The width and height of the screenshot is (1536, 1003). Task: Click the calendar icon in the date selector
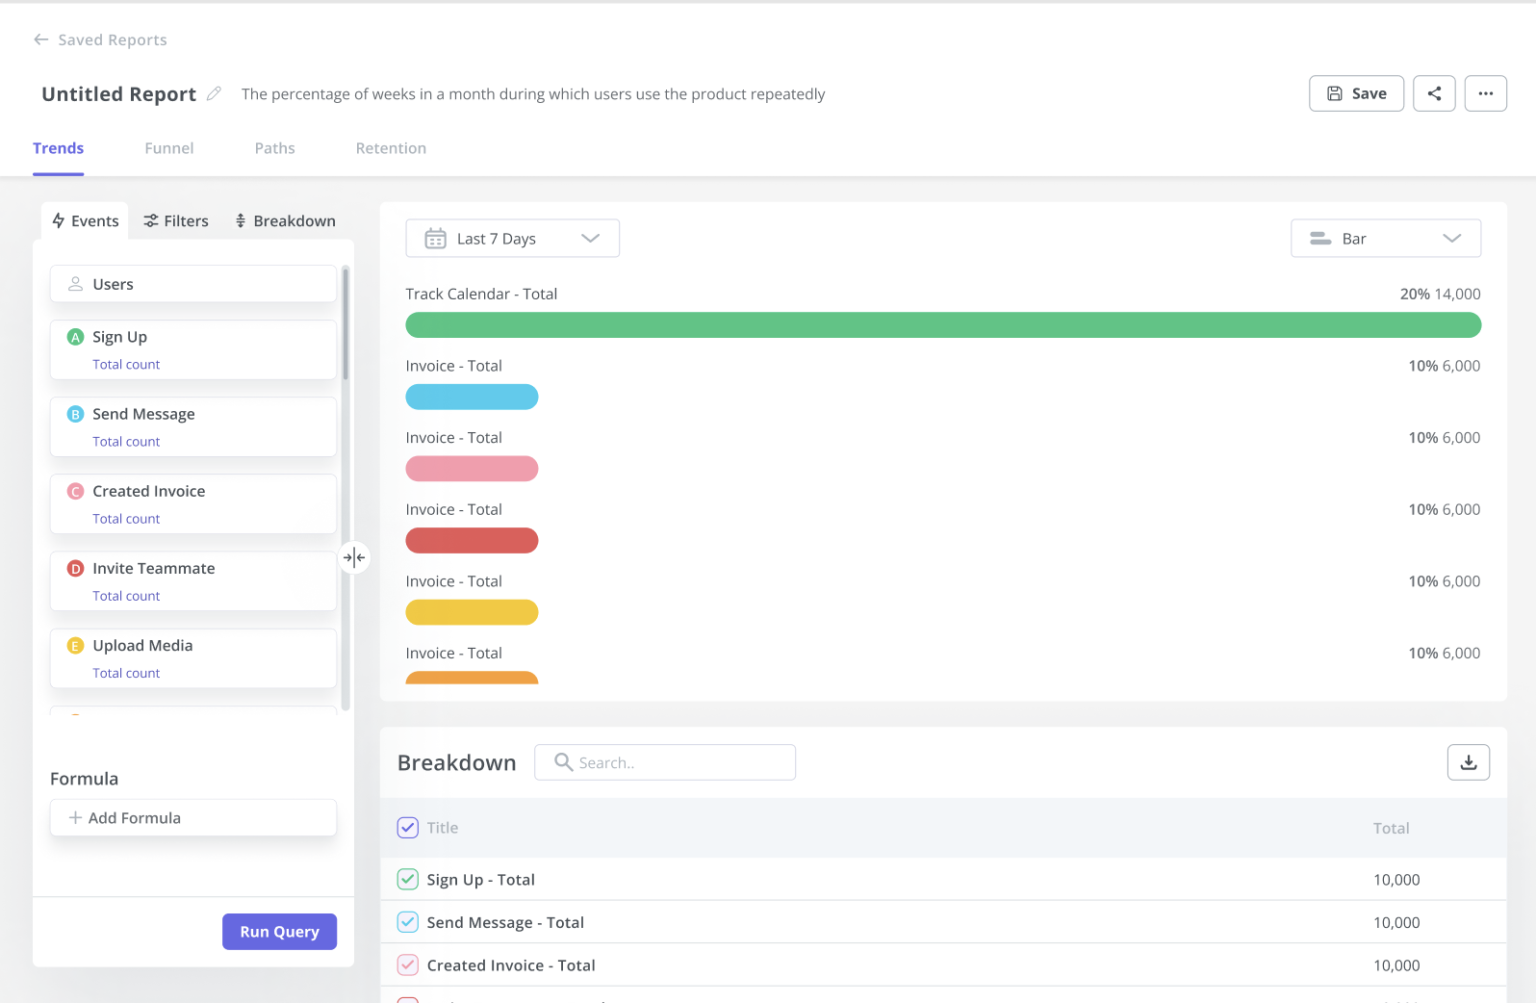pos(434,238)
